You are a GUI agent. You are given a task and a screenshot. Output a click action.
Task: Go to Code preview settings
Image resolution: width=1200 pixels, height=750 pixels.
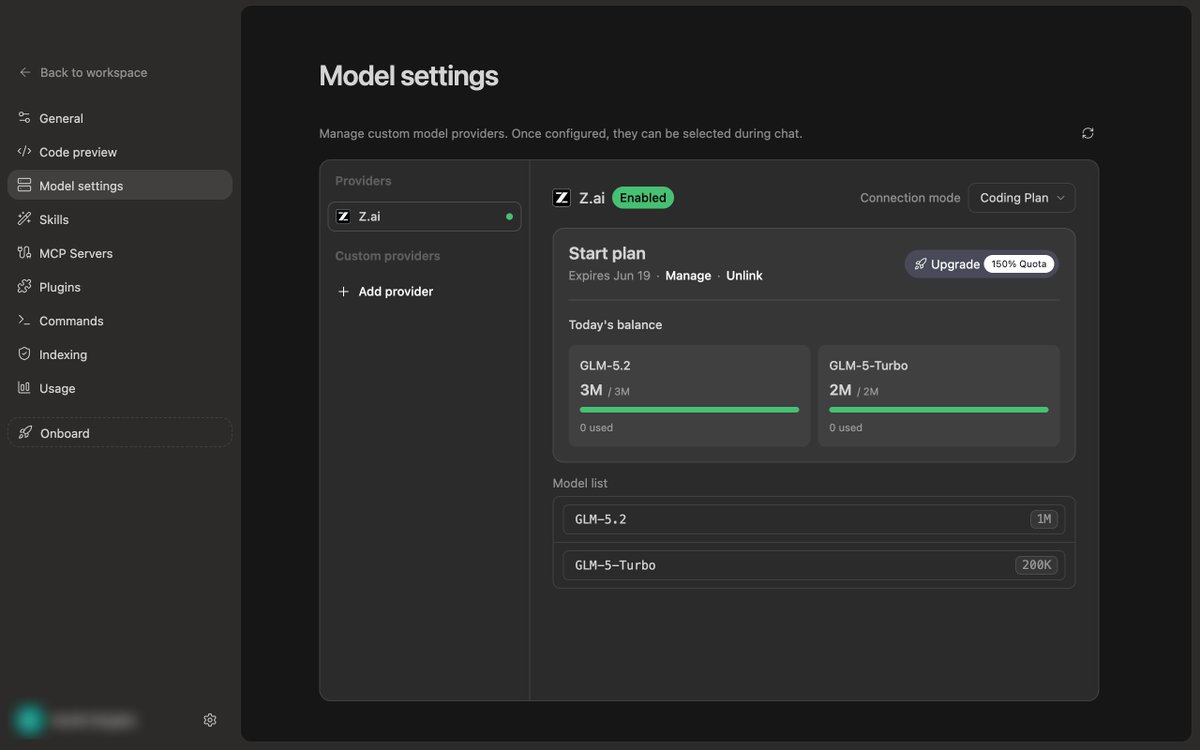[120, 152]
